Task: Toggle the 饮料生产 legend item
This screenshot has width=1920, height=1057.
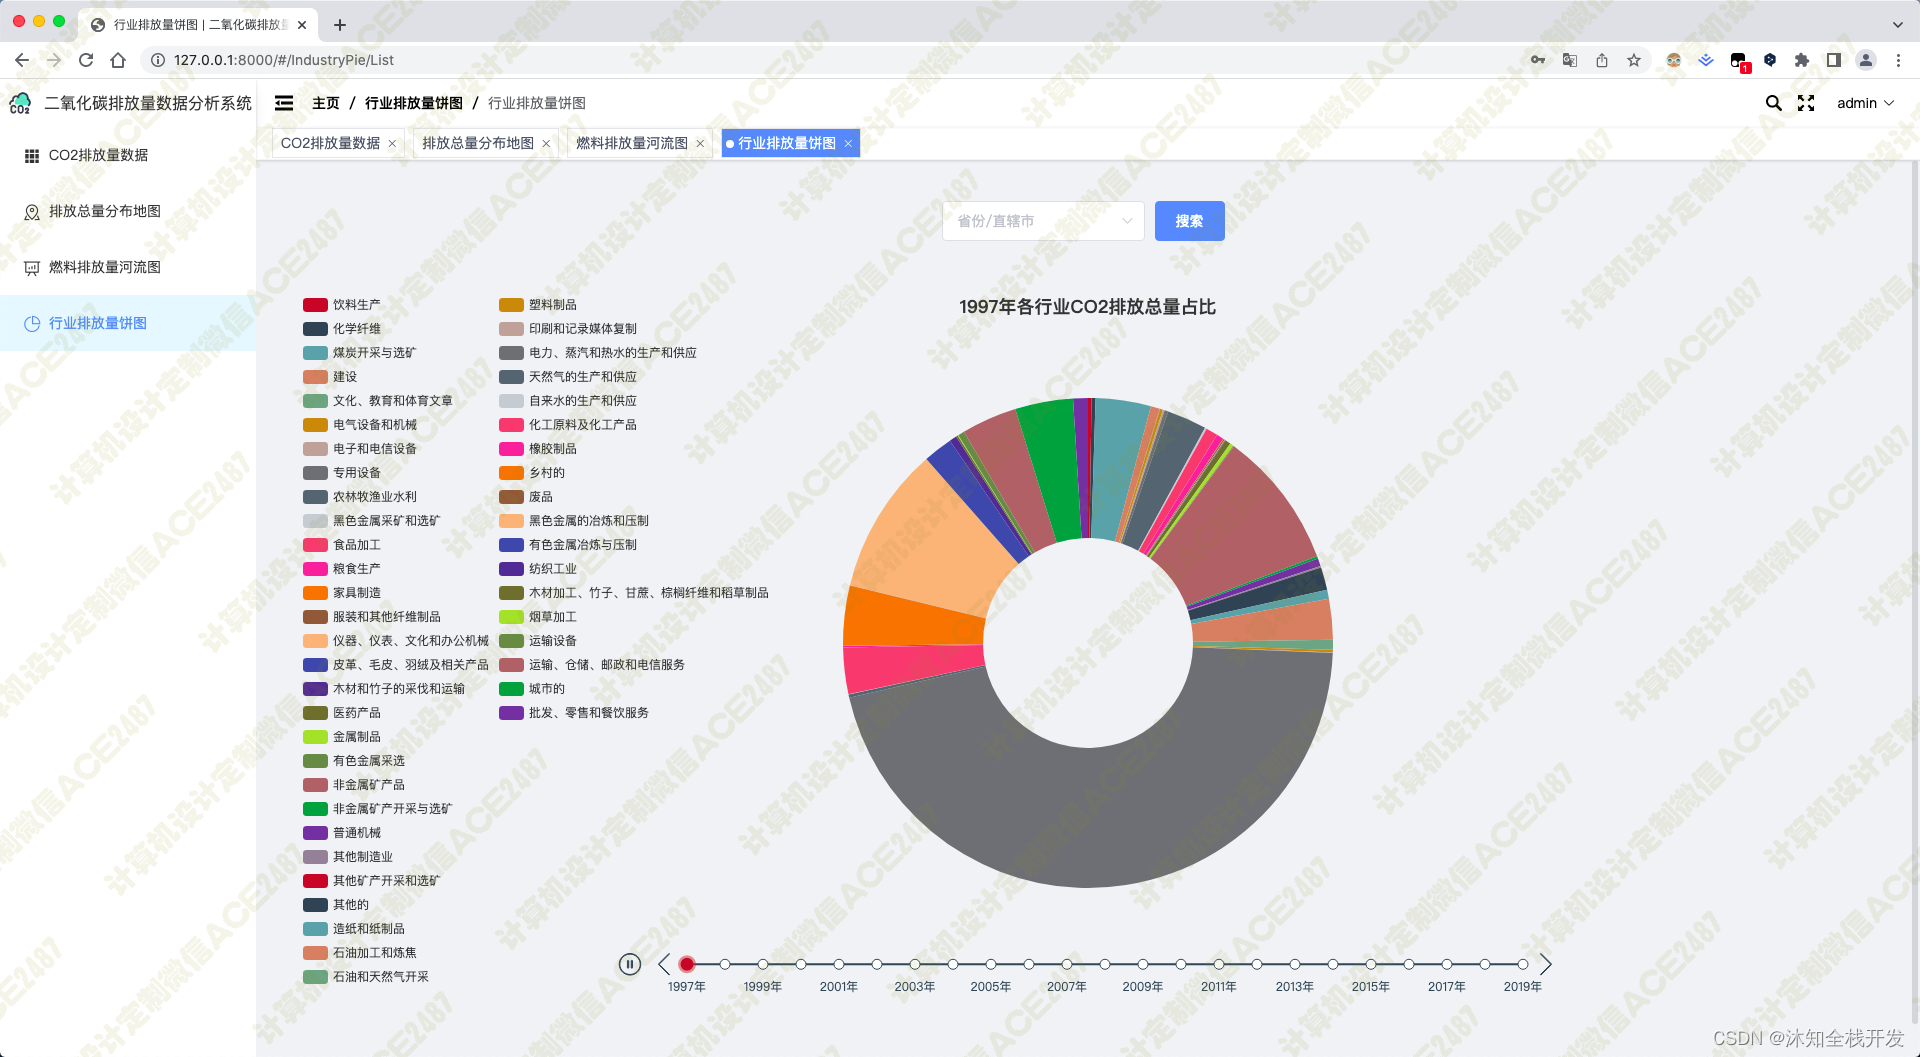Action: [342, 305]
